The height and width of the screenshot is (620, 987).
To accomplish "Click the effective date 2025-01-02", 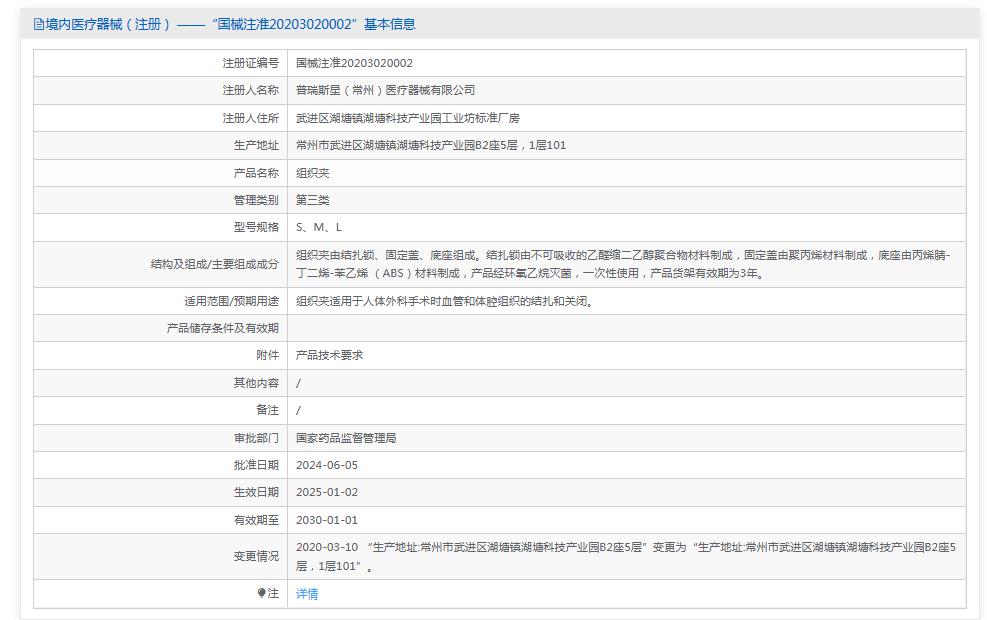I will point(327,492).
